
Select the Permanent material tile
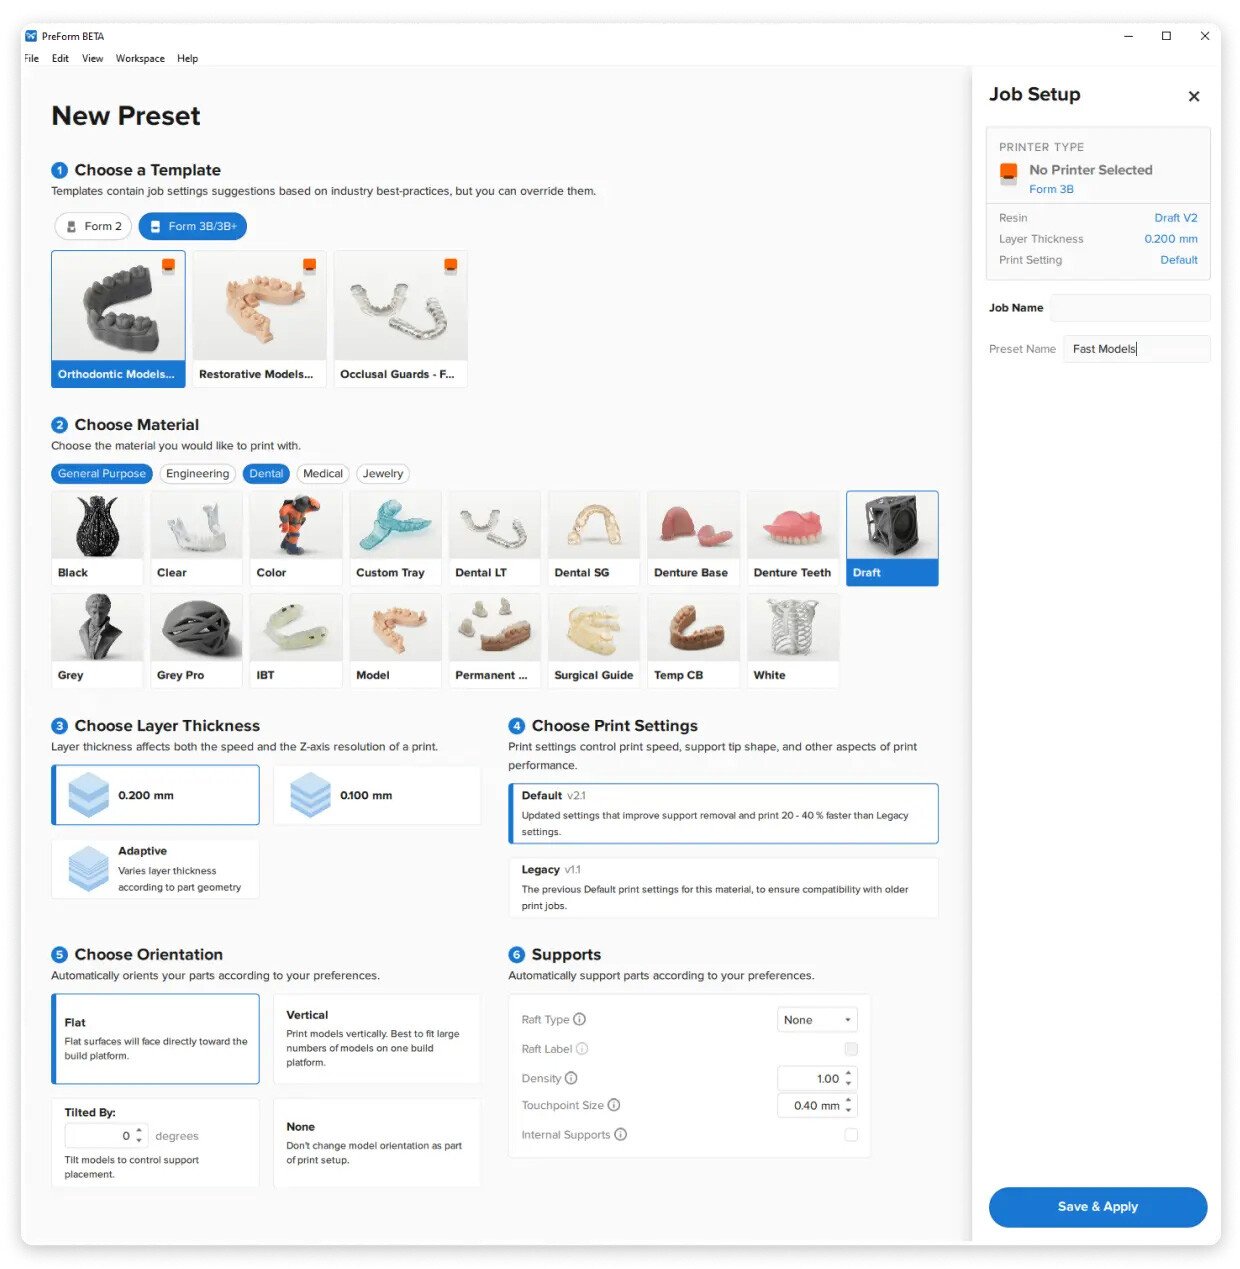[494, 640]
